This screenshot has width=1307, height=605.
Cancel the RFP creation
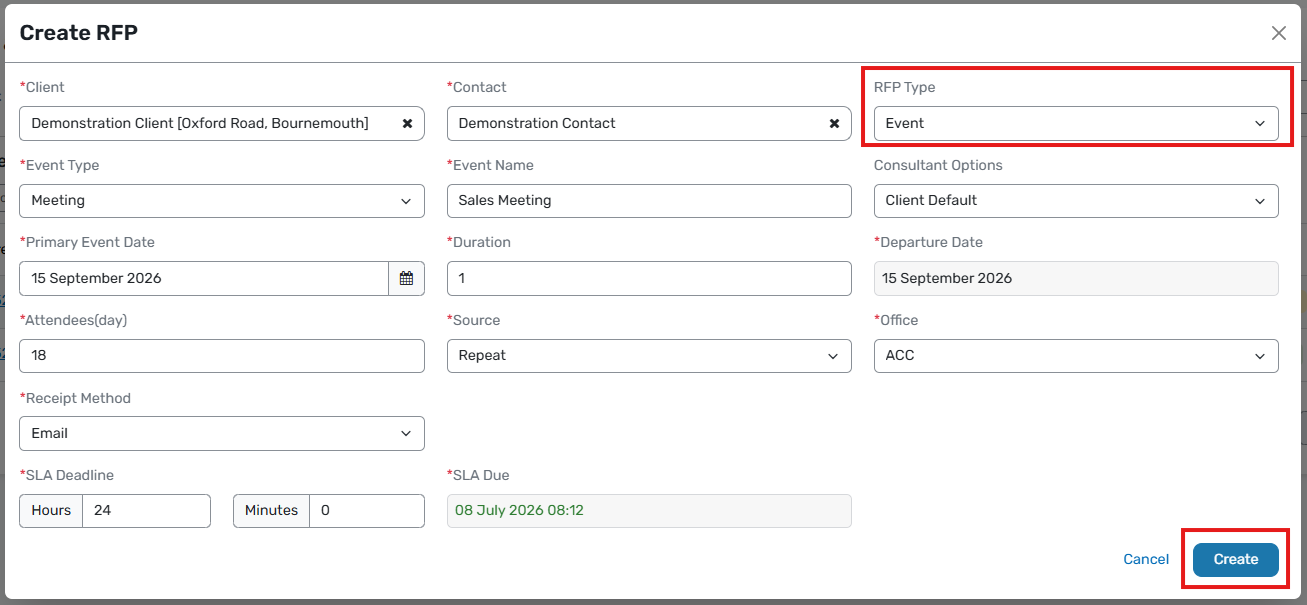point(1146,559)
